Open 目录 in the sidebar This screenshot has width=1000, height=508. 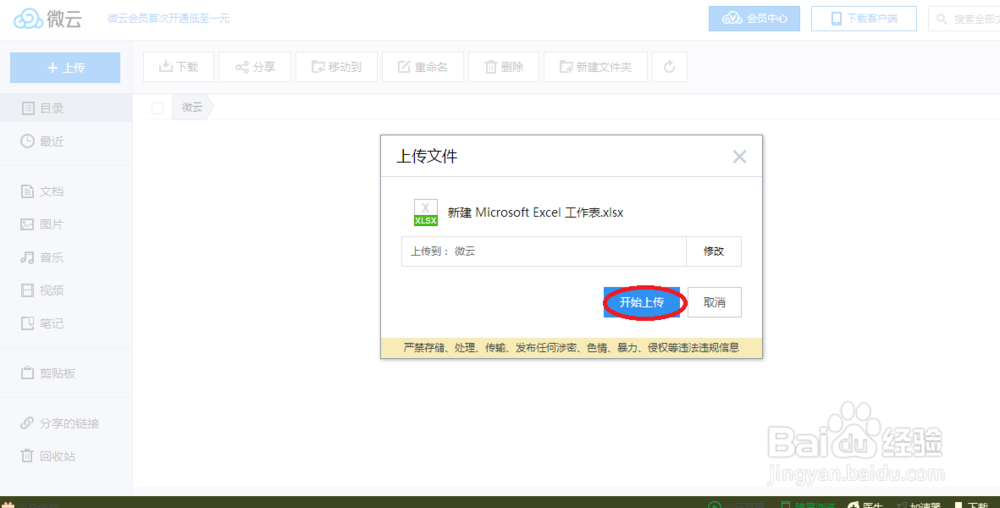pyautogui.click(x=66, y=108)
